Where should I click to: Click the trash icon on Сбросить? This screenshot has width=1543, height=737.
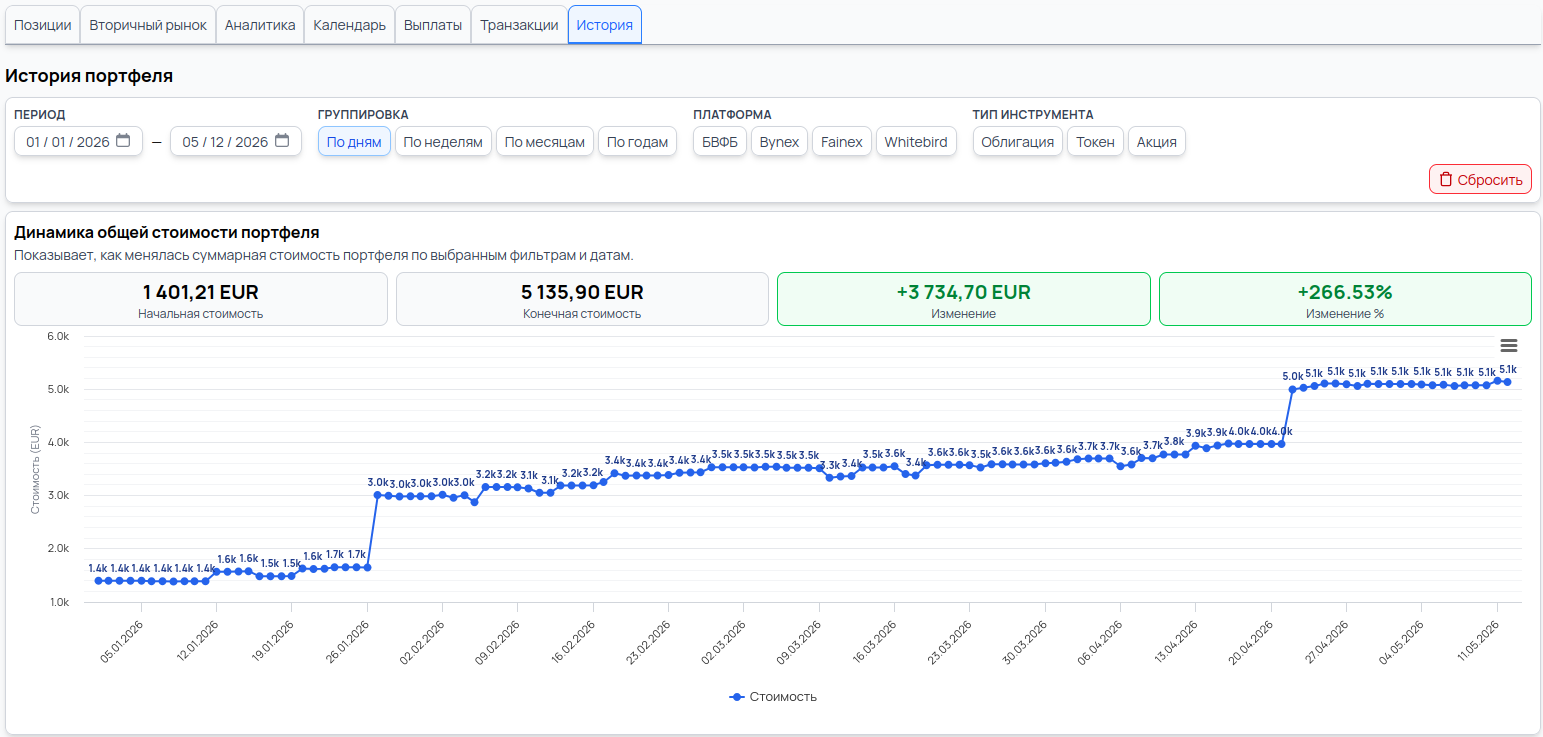point(1445,180)
